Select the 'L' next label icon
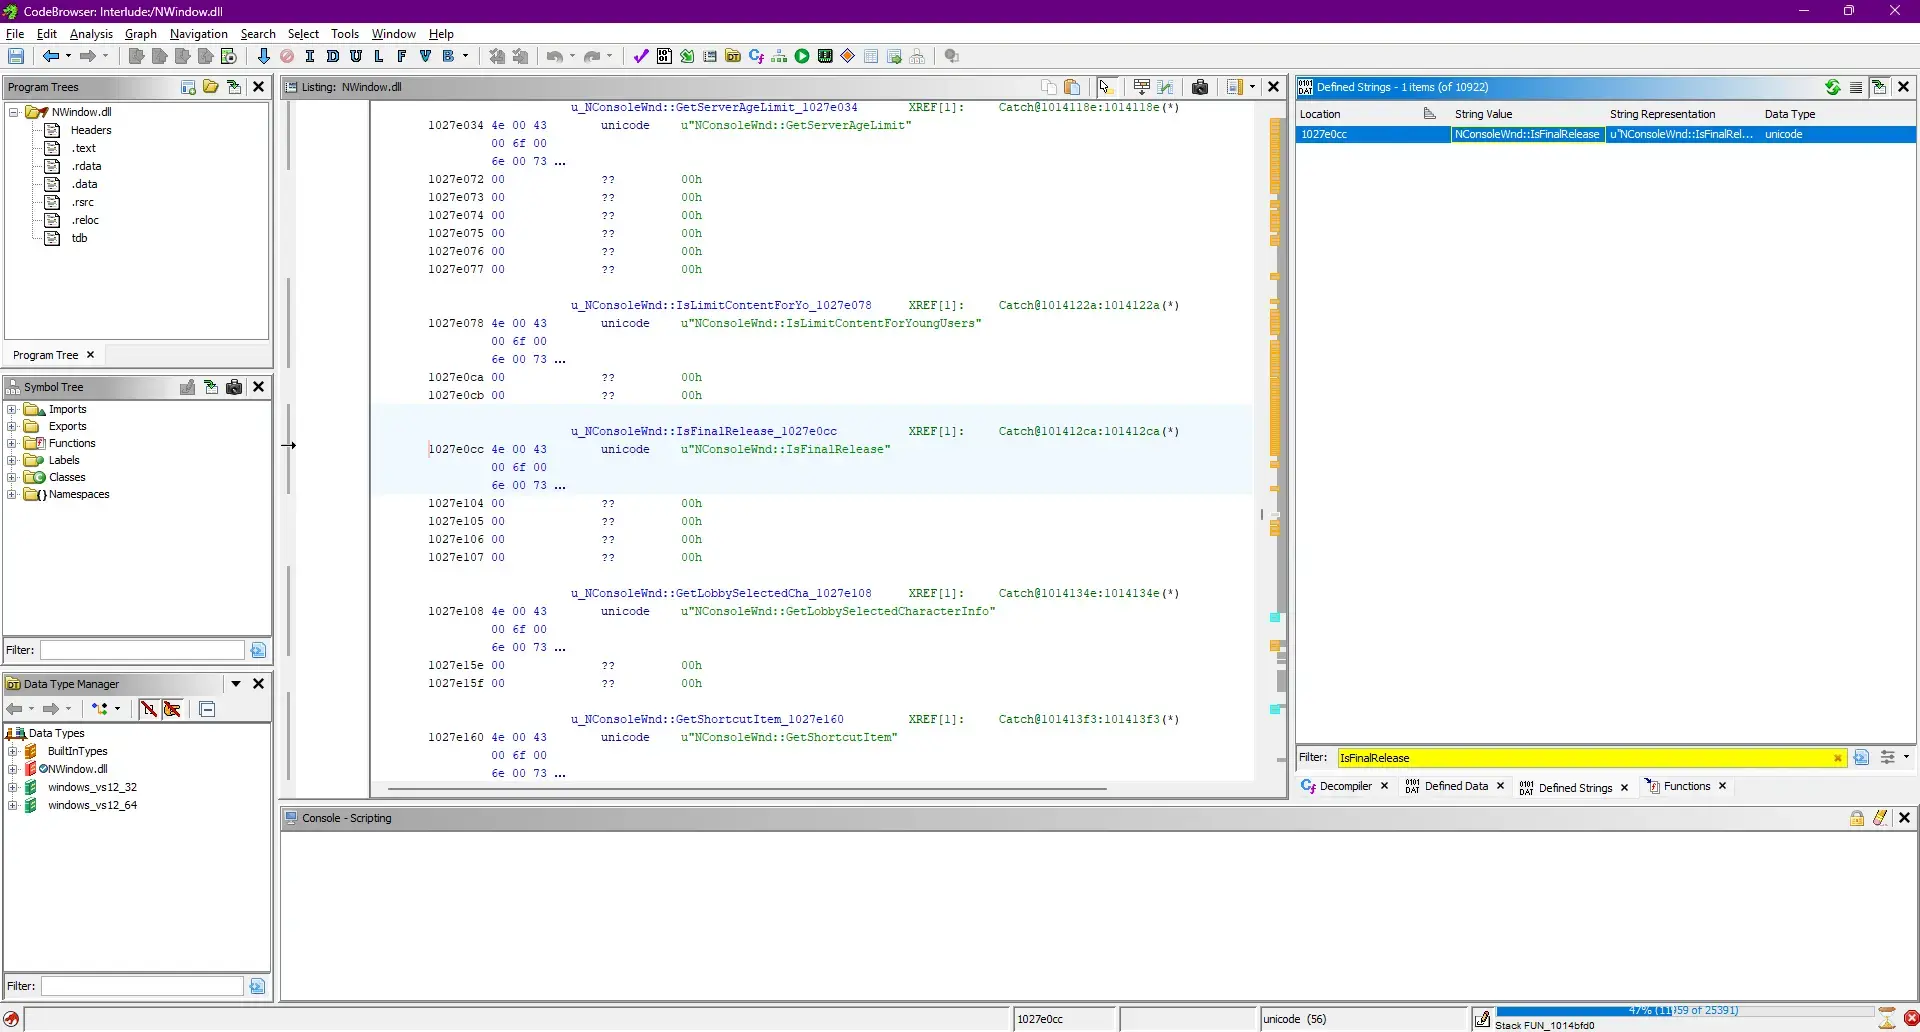The height and width of the screenshot is (1032, 1920). 379,57
